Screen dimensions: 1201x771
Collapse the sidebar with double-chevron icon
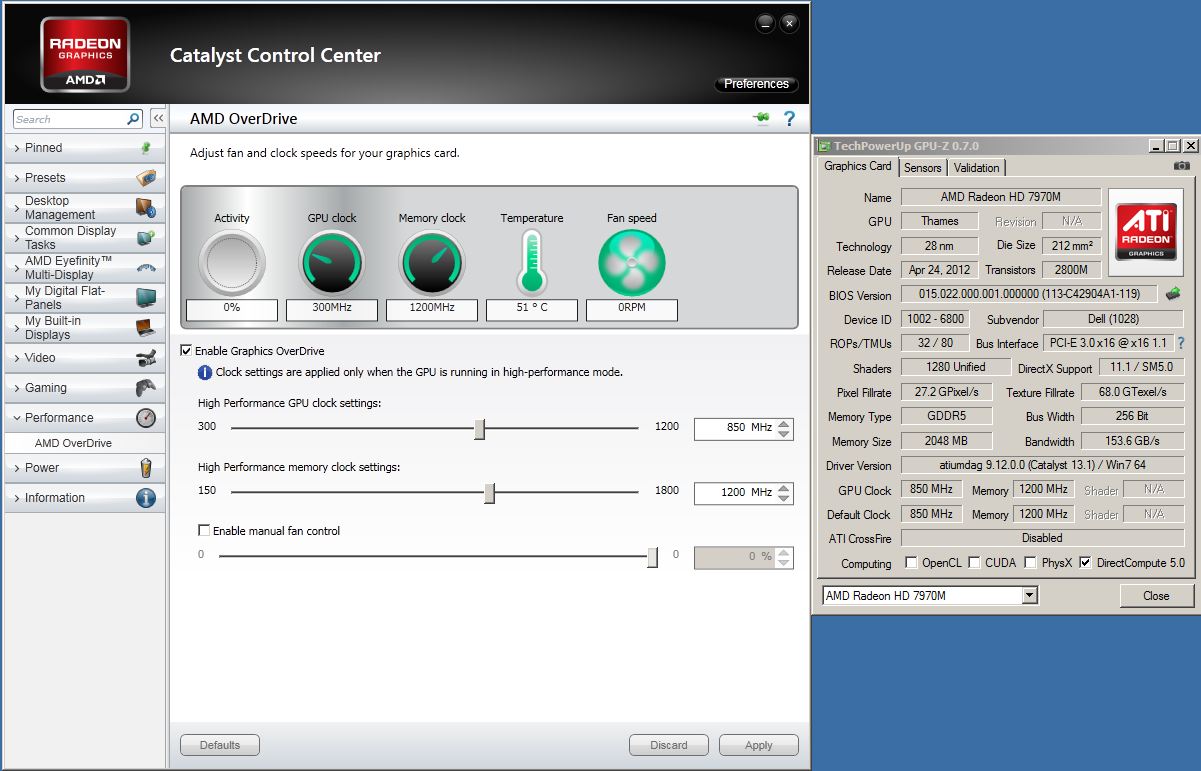point(158,119)
